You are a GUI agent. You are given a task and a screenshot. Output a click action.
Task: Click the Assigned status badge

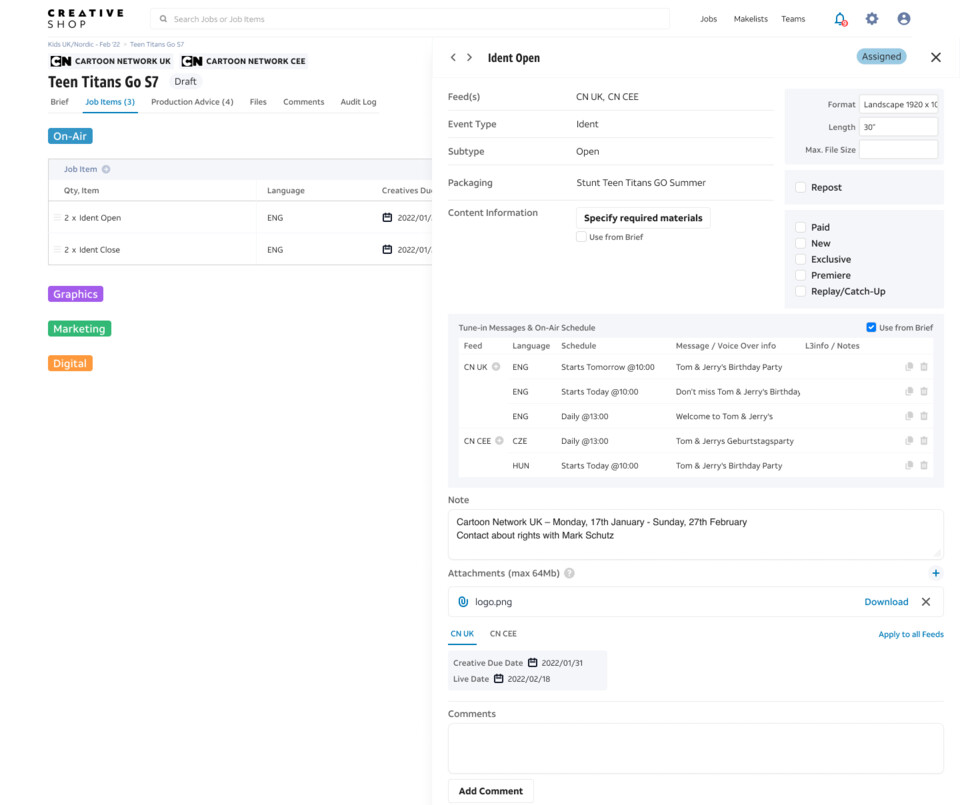pyautogui.click(x=881, y=56)
